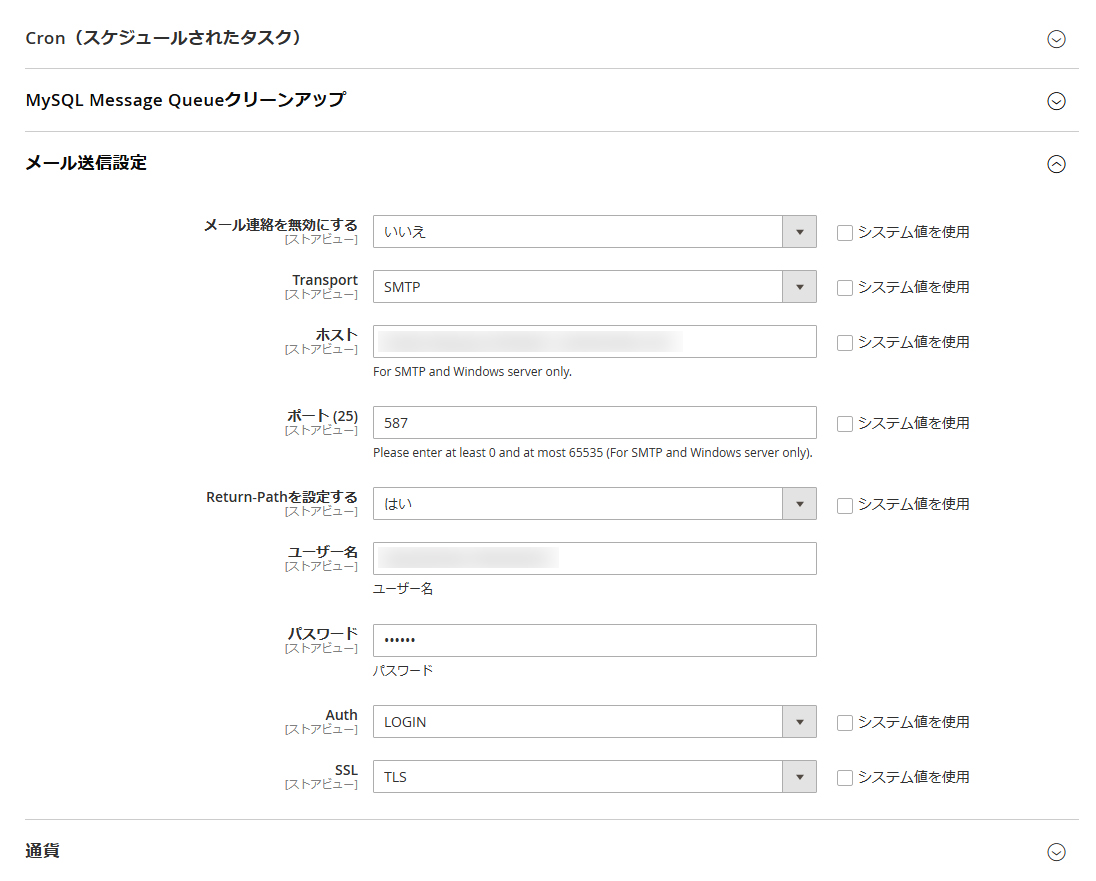Focus the パスワード input field
Viewport: 1096px width, 881px height.
pyautogui.click(x=594, y=640)
